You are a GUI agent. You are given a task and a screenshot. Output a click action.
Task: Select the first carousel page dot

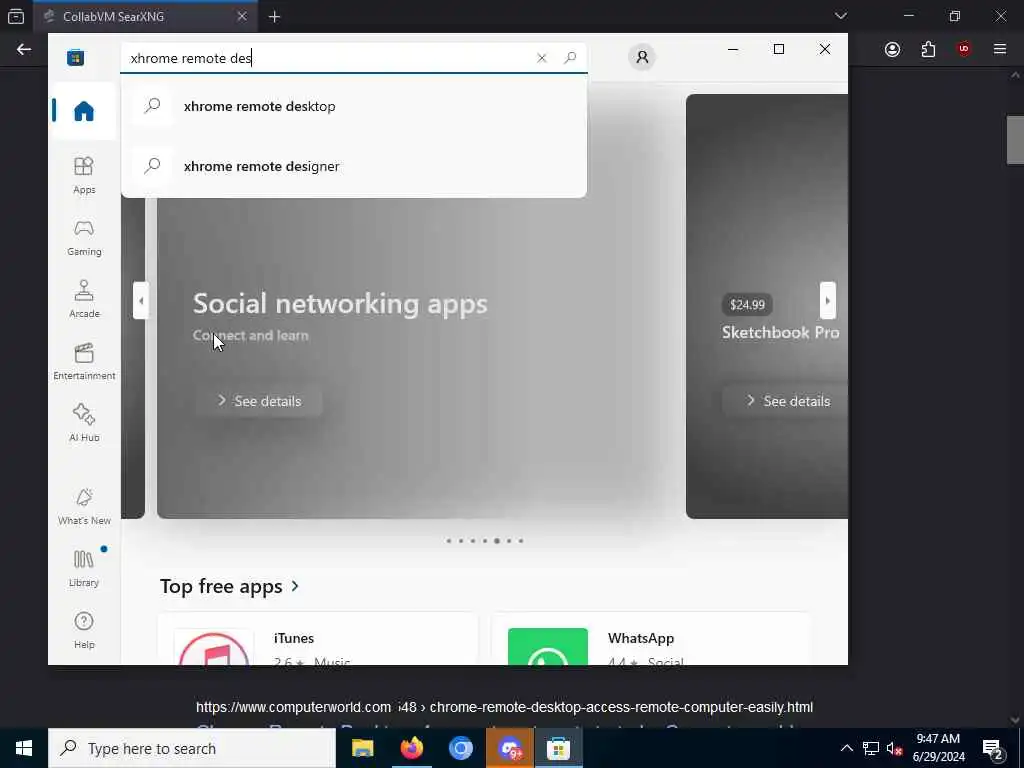[x=449, y=541]
